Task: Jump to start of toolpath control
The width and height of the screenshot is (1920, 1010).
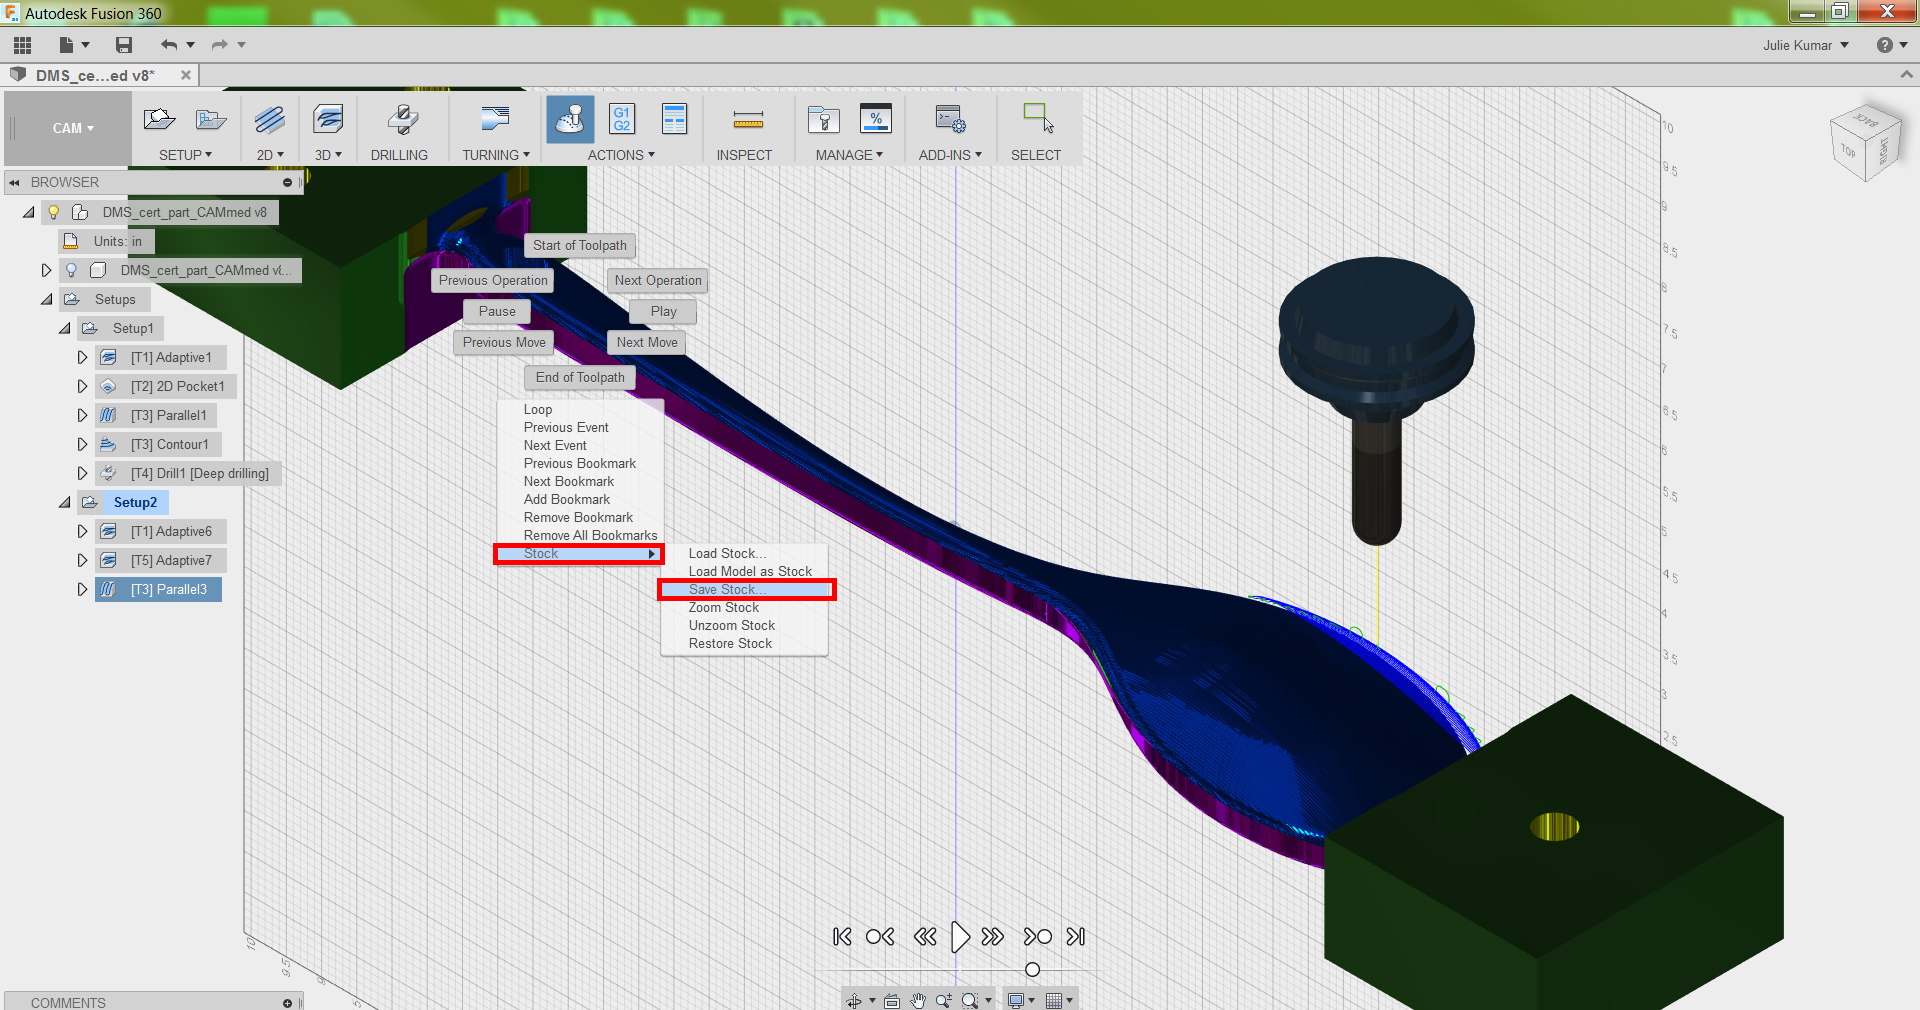Action: pyautogui.click(x=842, y=937)
